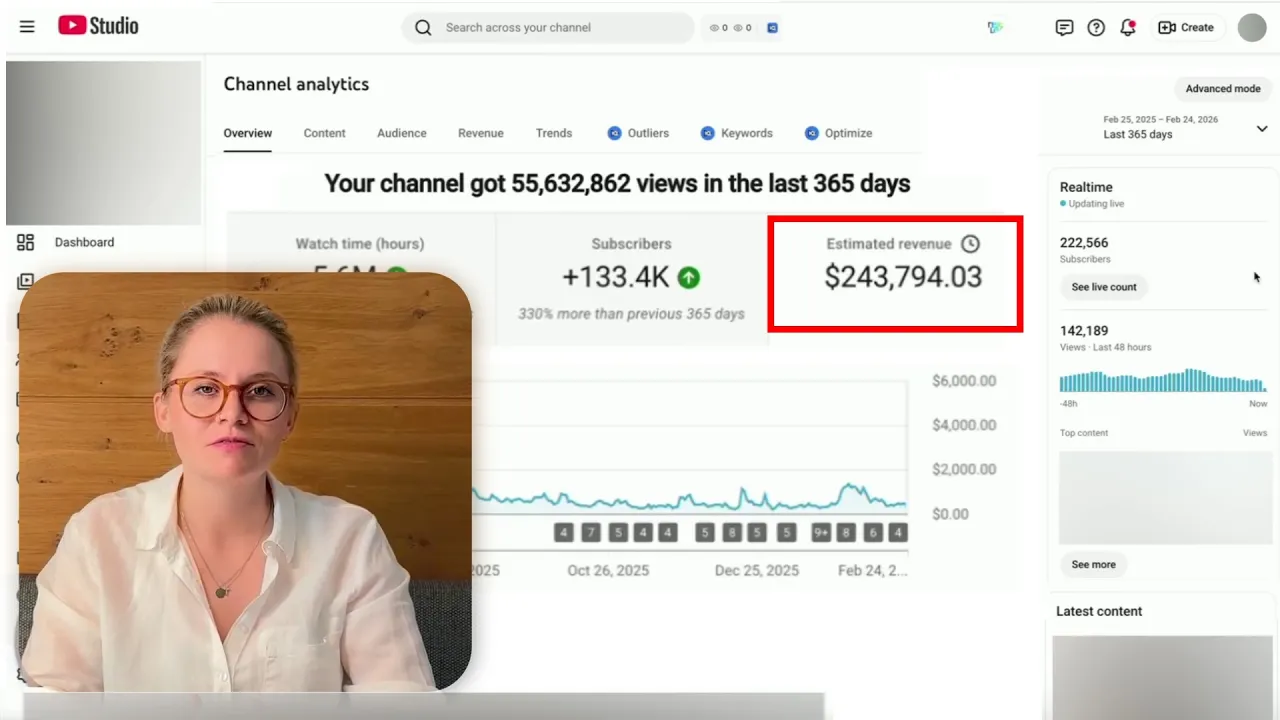Click the $4,000.00 axis label

click(x=964, y=425)
